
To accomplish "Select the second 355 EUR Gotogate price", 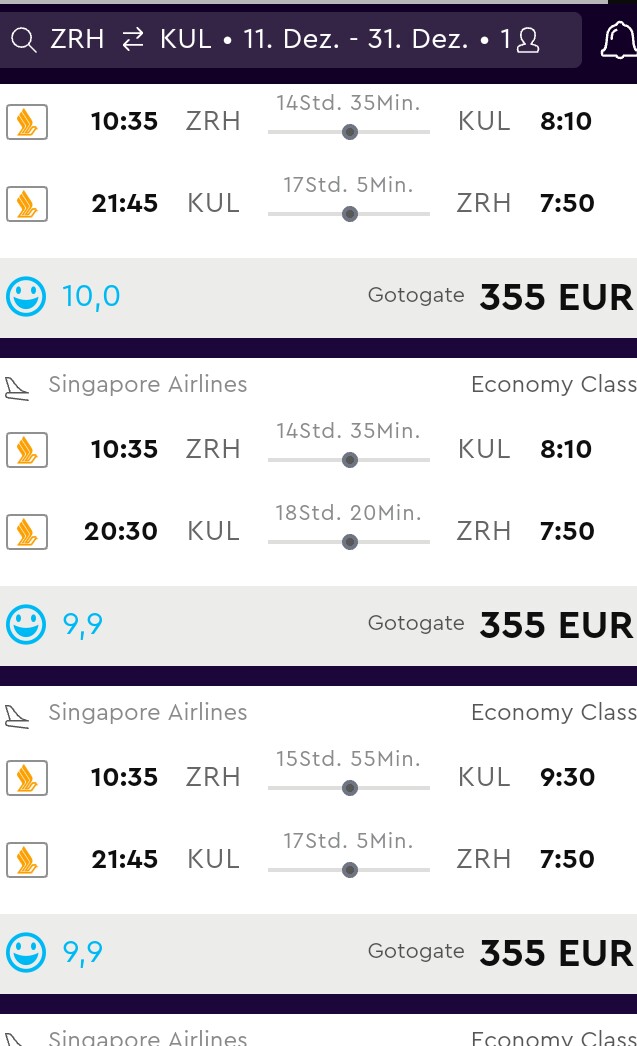I will tap(556, 625).
